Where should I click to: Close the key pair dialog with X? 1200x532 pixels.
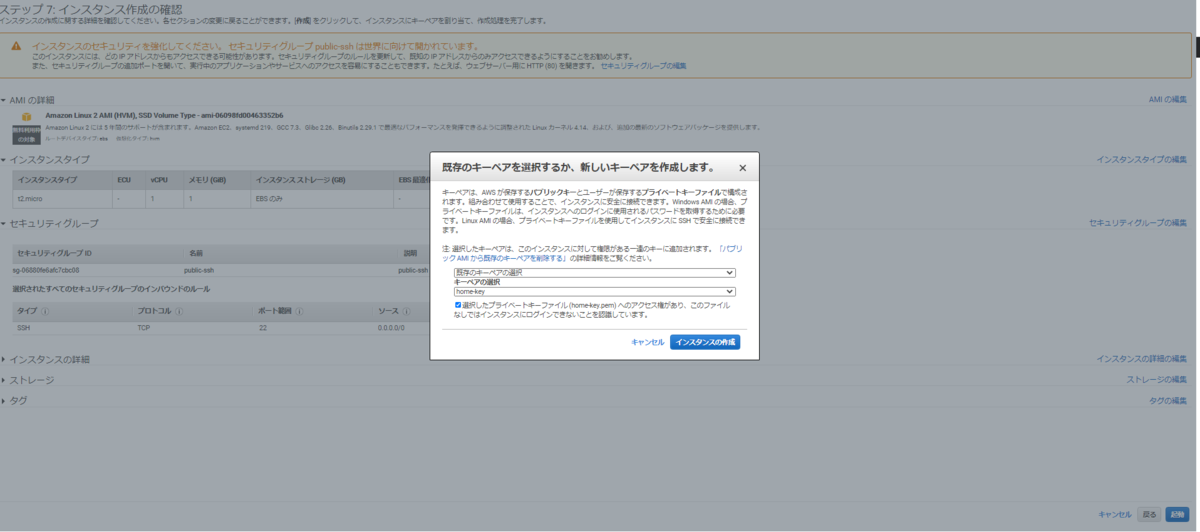742,168
